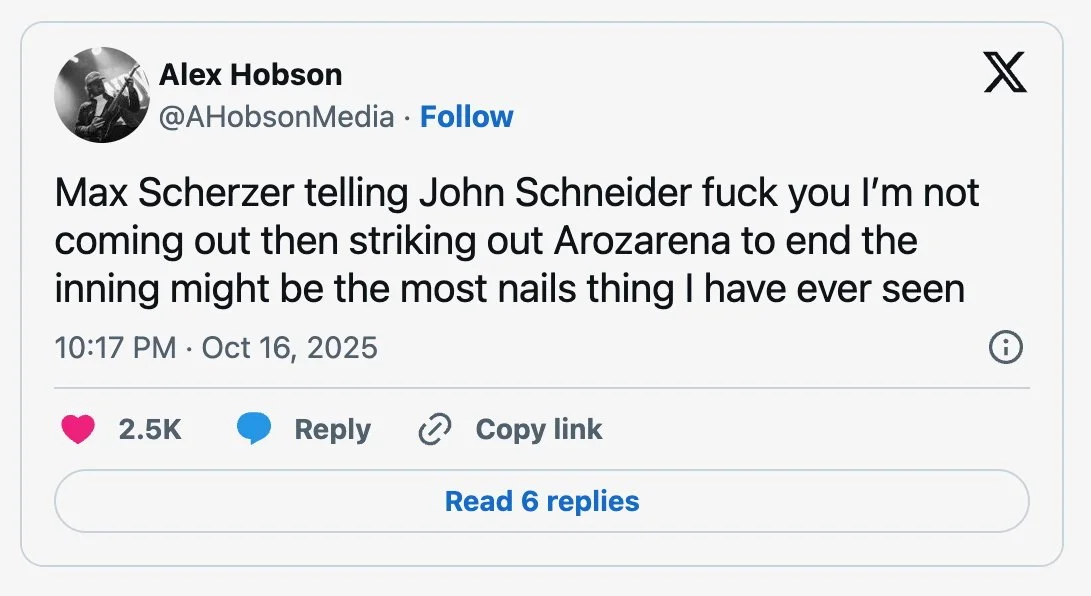Viewport: 1091px width, 596px height.
Task: Click the Reply text label
Action: pyautogui.click(x=332, y=430)
